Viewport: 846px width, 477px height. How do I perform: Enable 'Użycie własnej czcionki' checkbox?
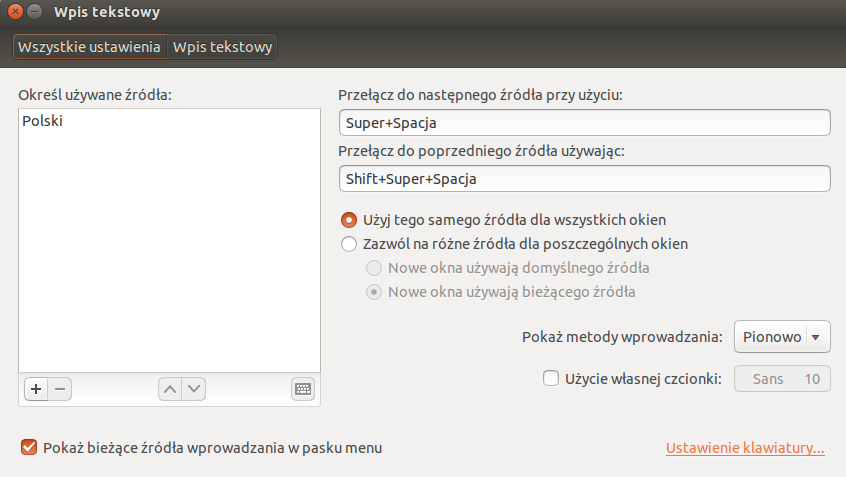pos(550,378)
